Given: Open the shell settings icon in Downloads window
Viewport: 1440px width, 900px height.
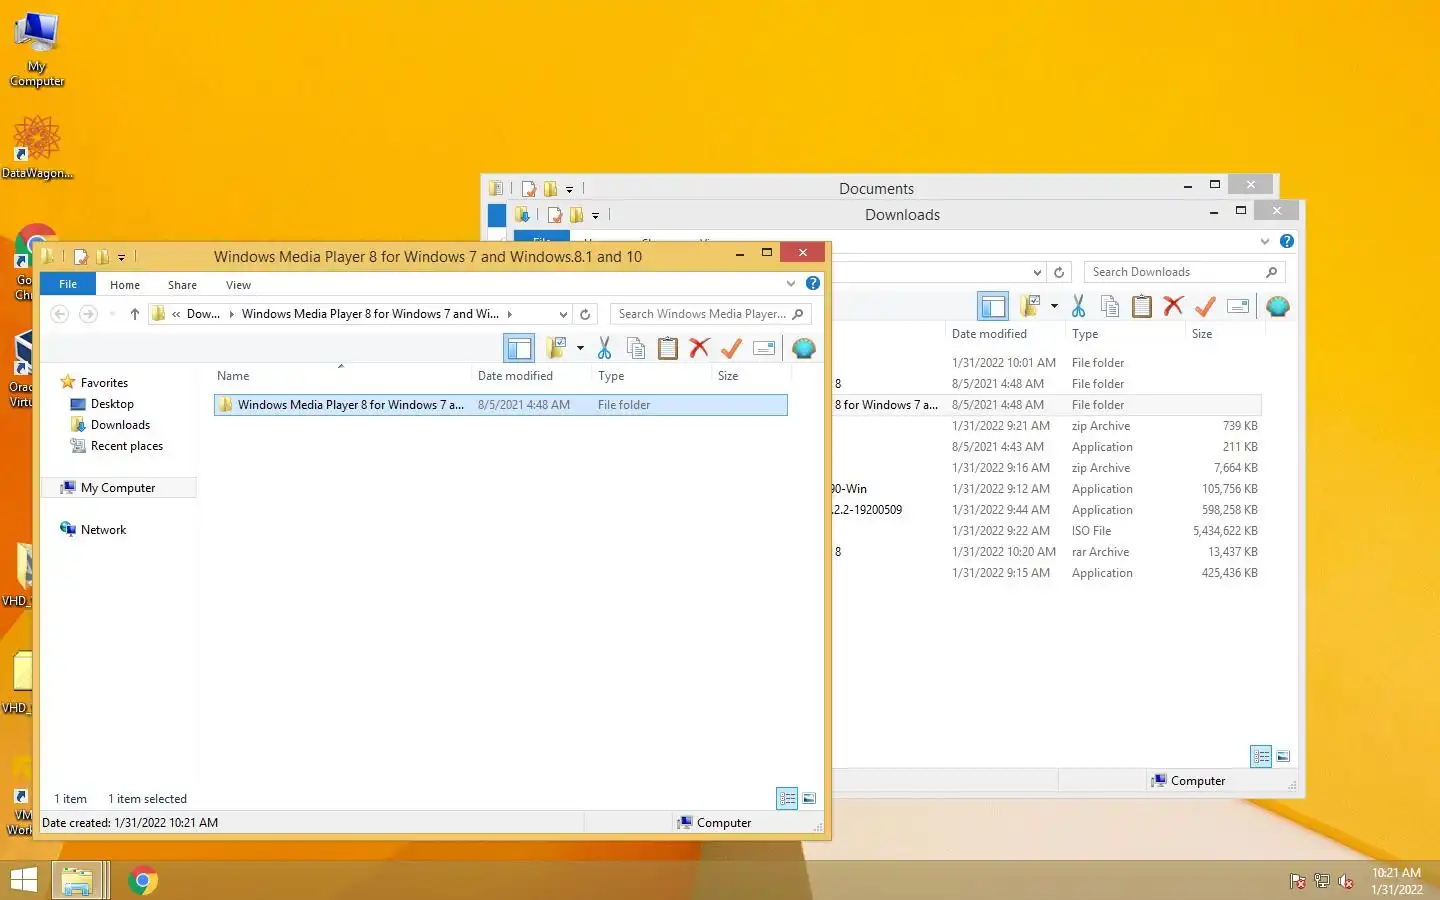Looking at the screenshot, I should pos(1278,306).
